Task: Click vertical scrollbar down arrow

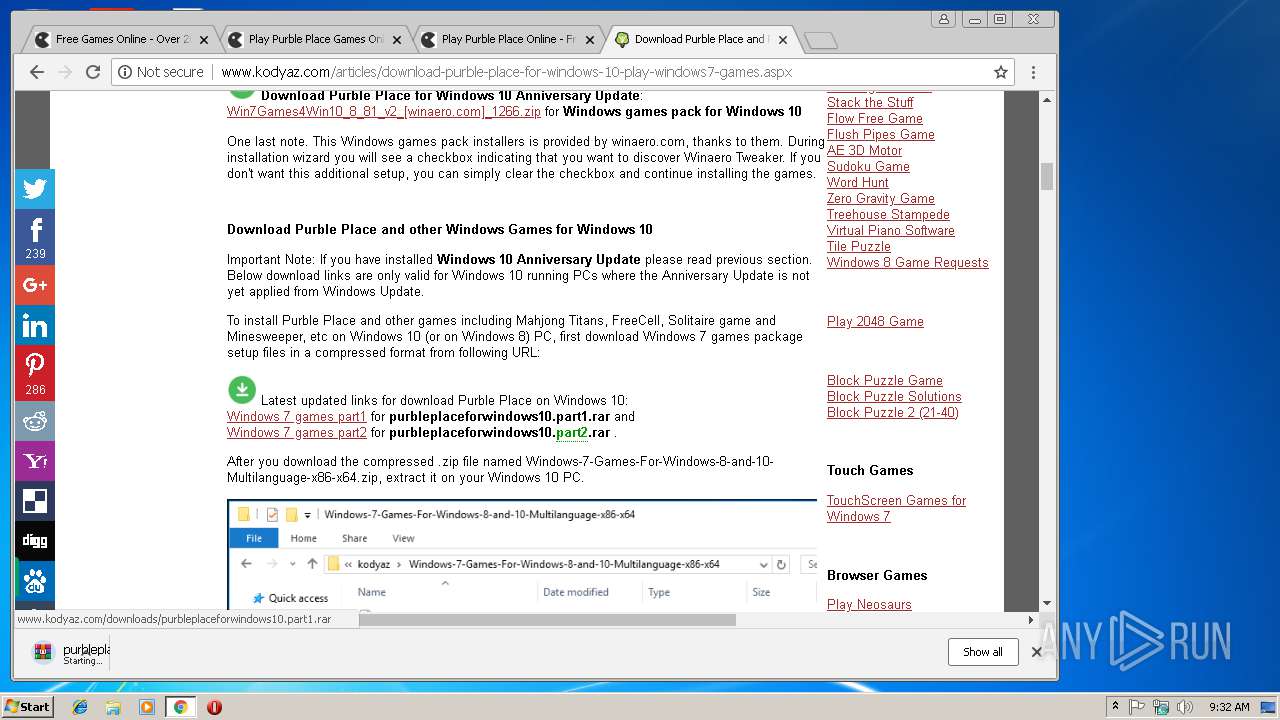Action: (x=1047, y=603)
